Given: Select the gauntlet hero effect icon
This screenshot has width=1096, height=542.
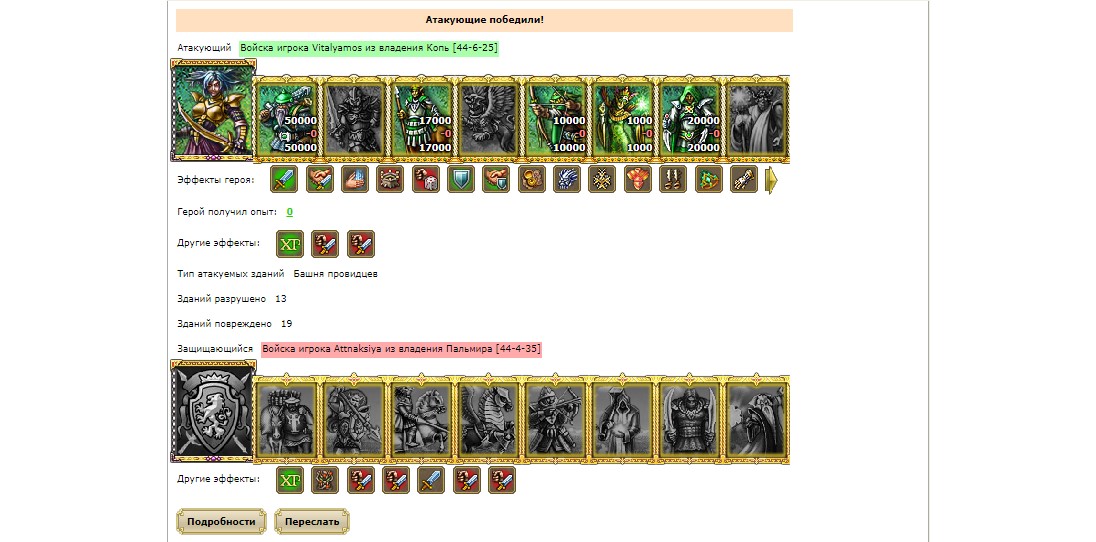Looking at the screenshot, I should (744, 179).
